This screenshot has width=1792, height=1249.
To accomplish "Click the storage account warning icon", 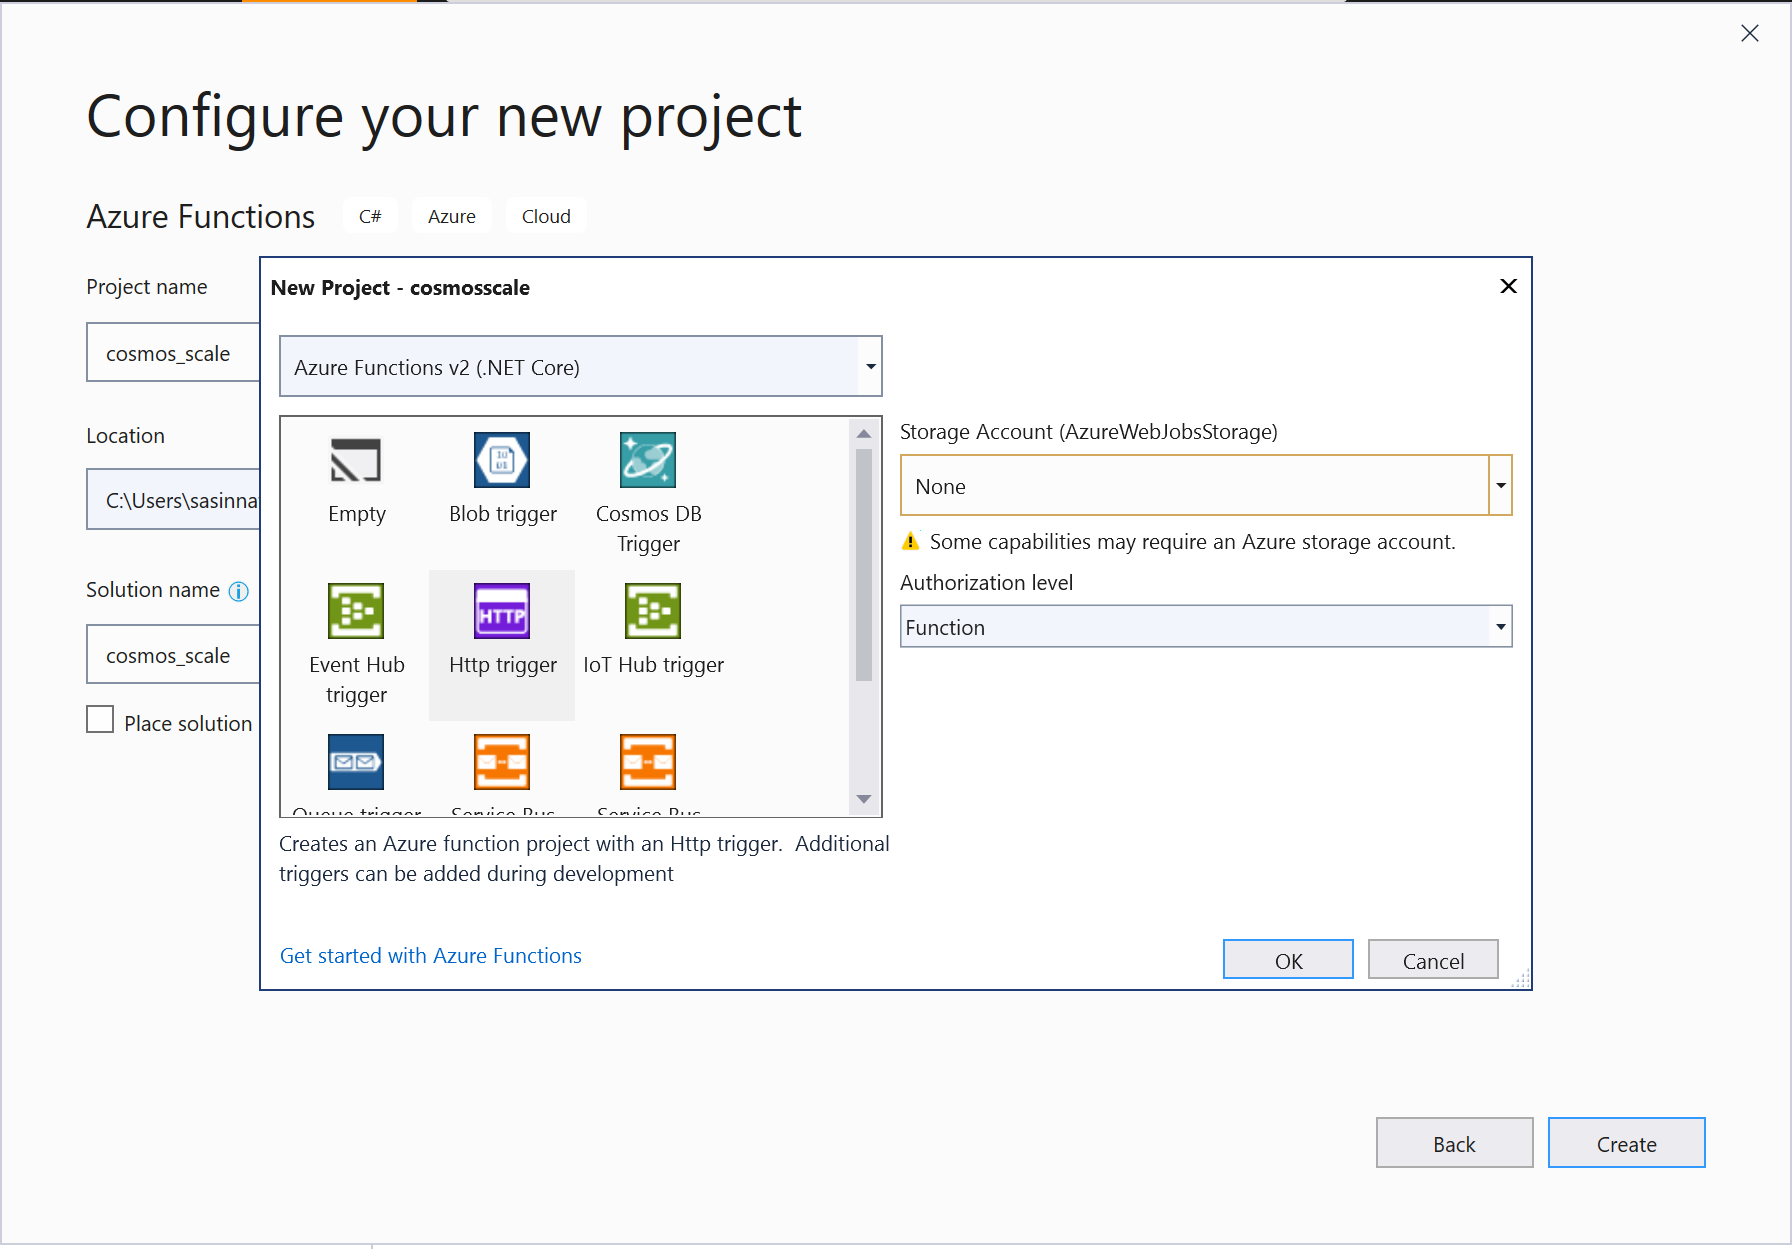I will [x=911, y=541].
